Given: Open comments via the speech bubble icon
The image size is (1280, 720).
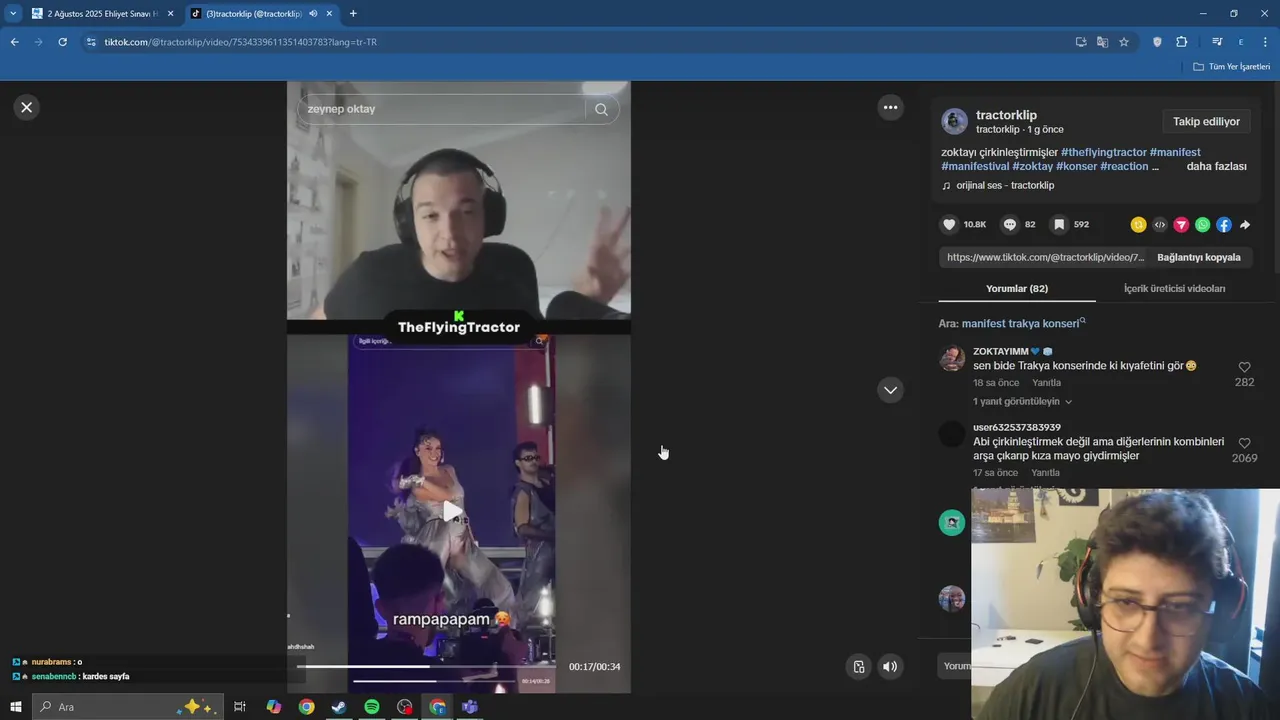Looking at the screenshot, I should (x=1010, y=225).
